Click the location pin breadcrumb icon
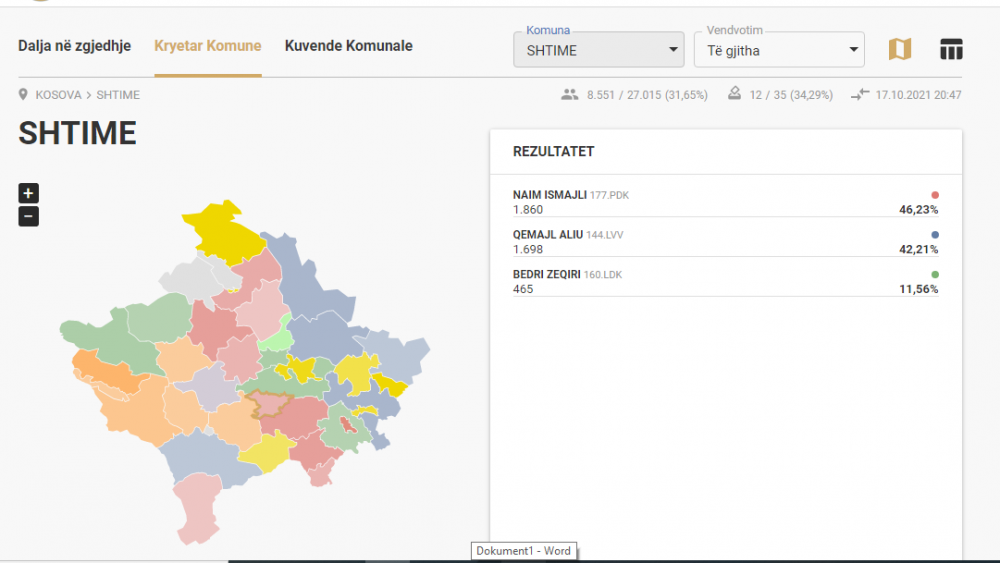 24,95
